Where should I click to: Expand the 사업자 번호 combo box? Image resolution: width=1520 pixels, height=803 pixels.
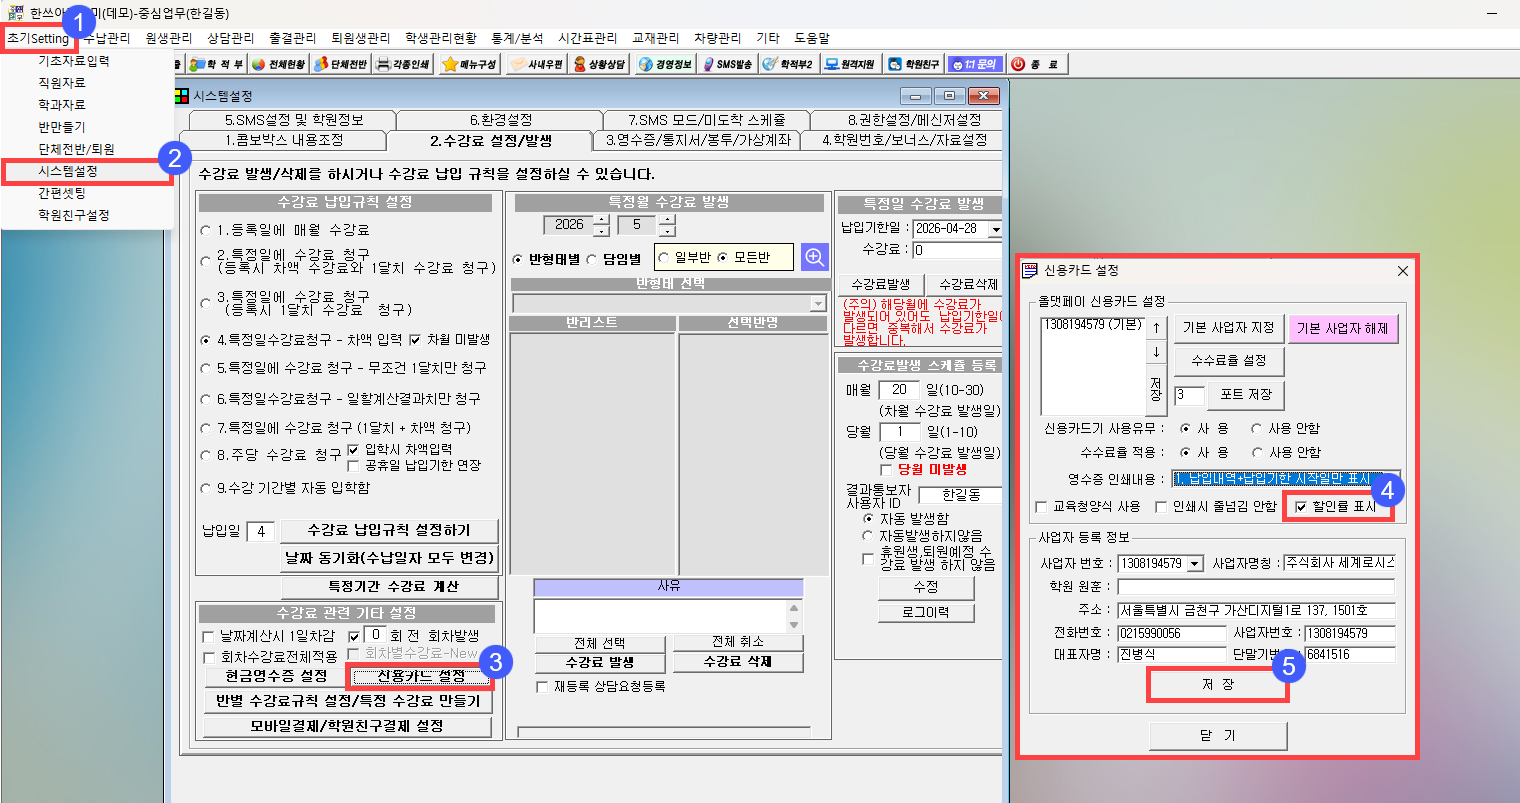1194,564
